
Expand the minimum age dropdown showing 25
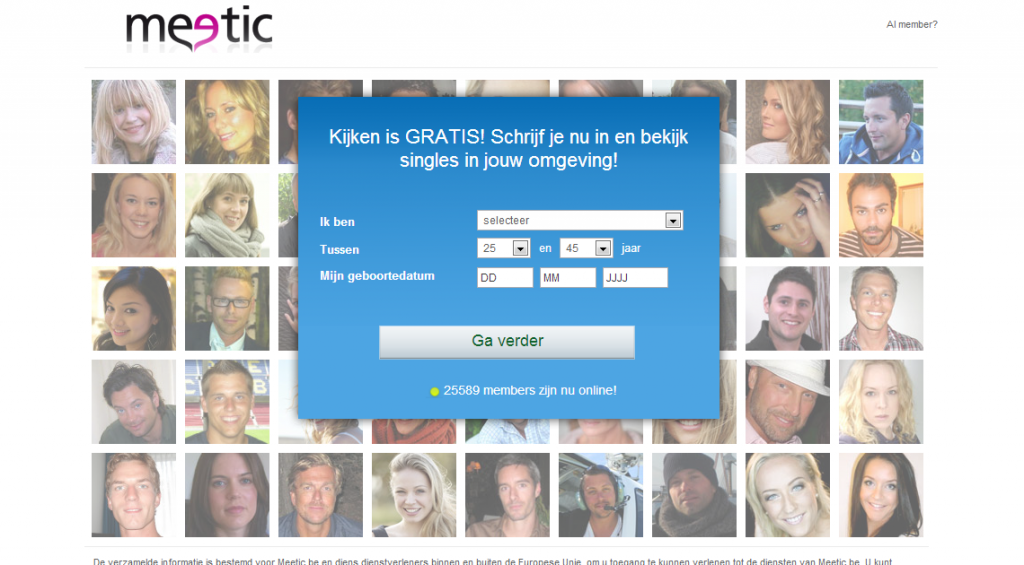click(503, 248)
